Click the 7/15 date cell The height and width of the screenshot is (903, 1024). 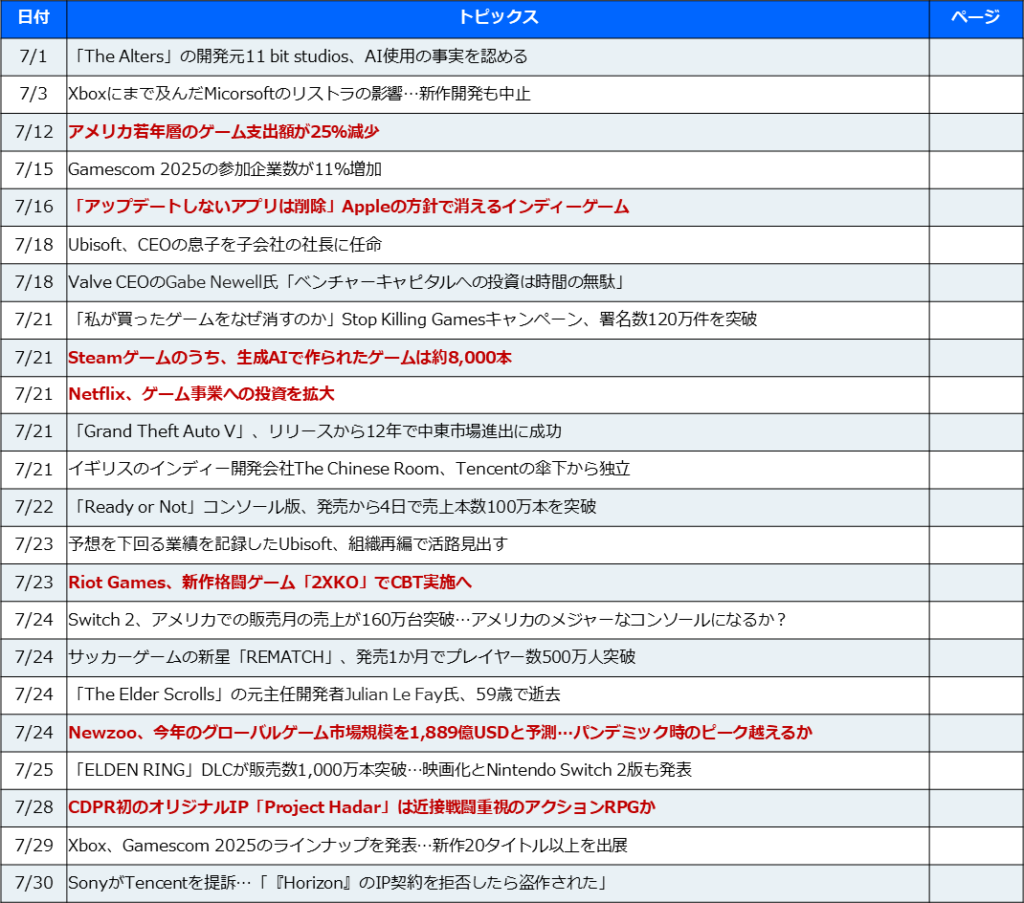(33, 170)
